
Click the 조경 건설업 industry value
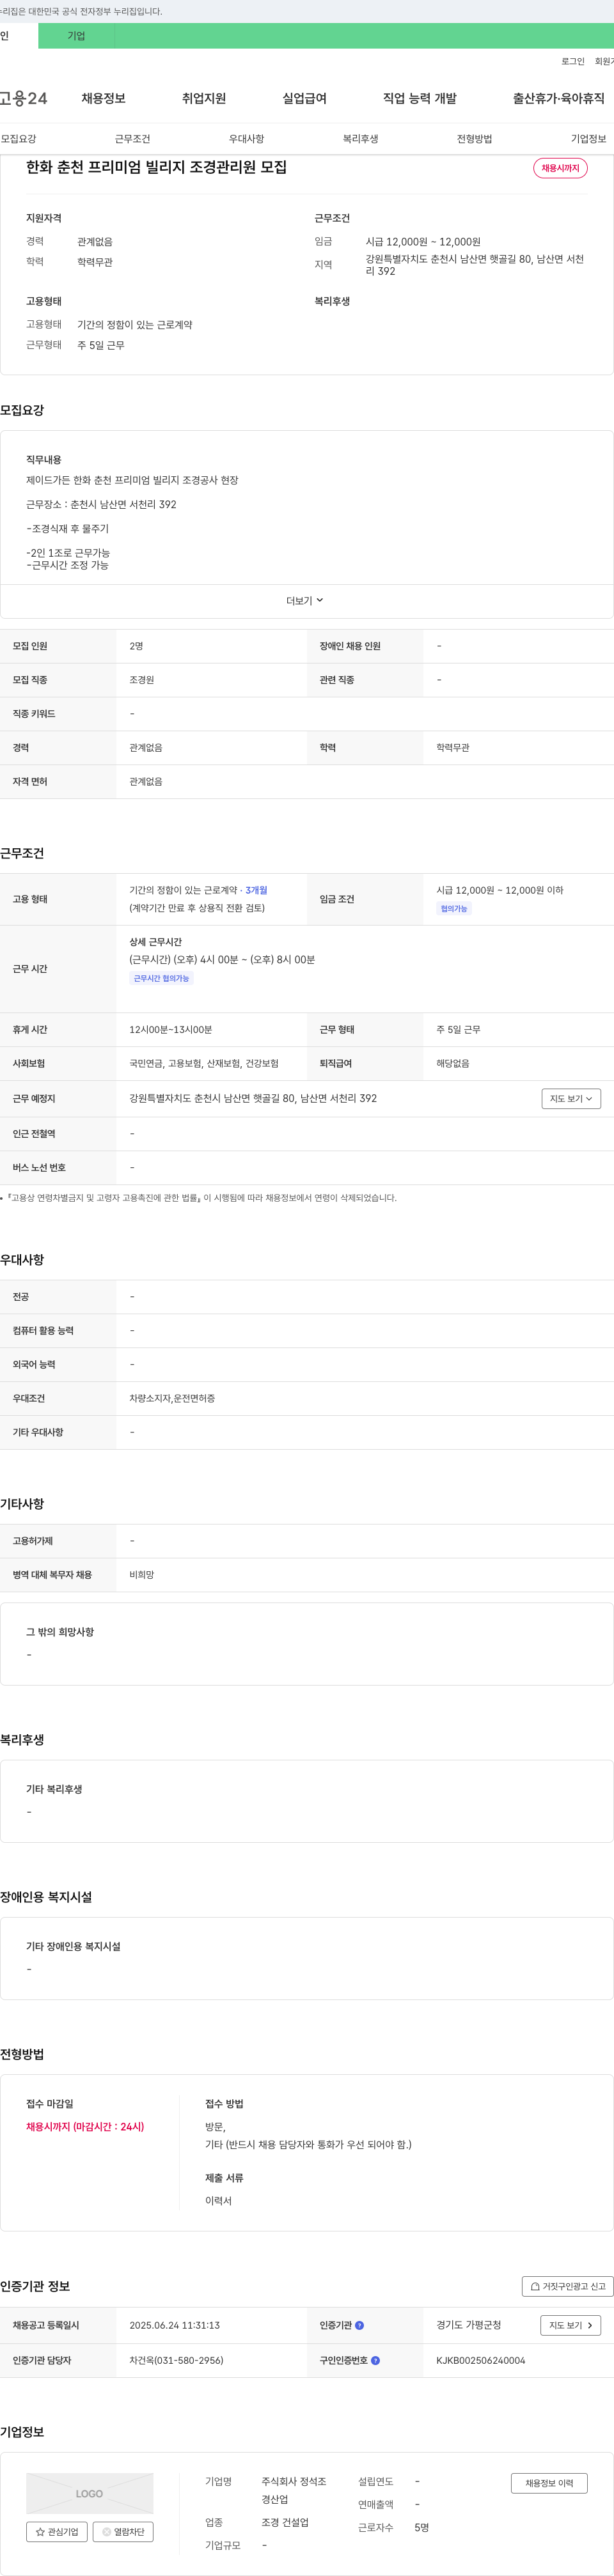285,2523
